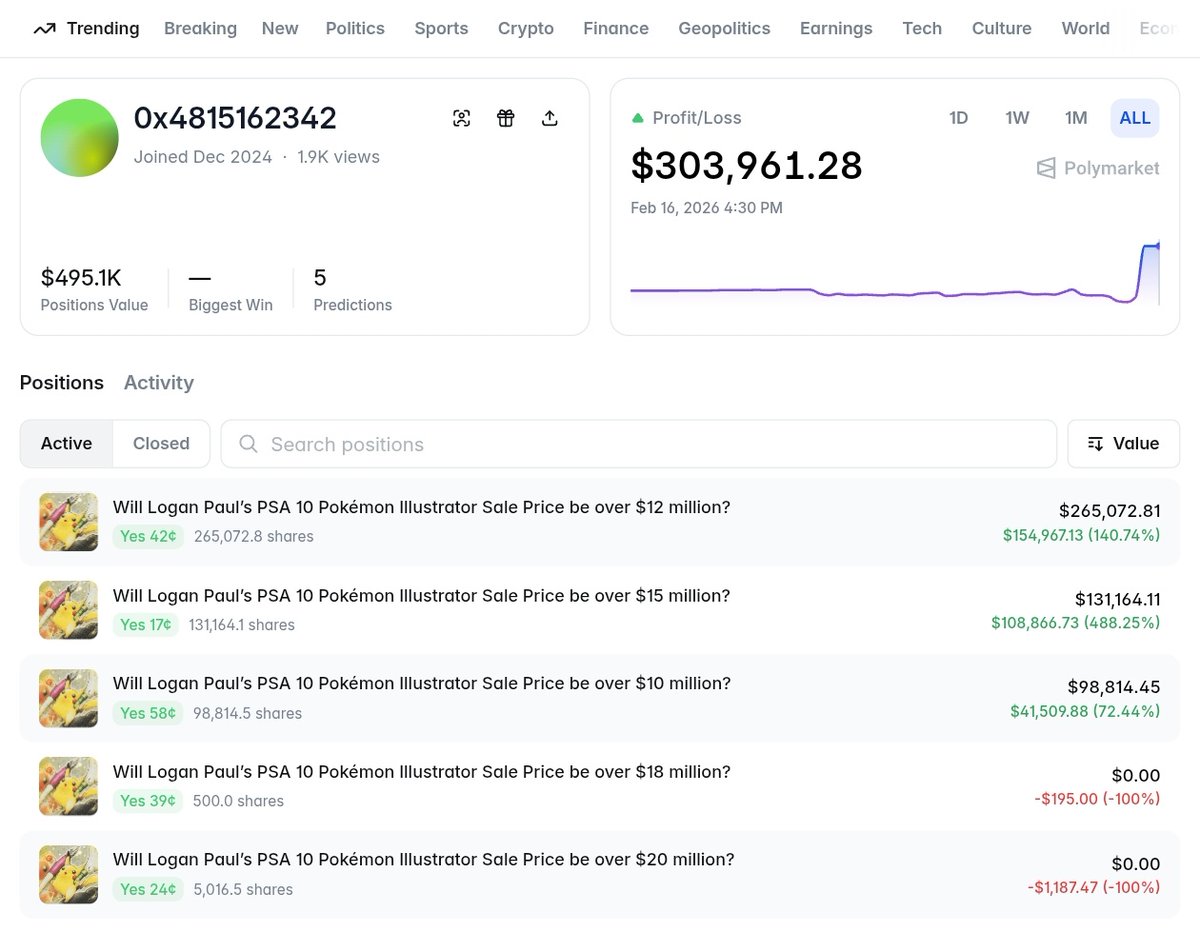Open the over $12 million market

(x=421, y=507)
